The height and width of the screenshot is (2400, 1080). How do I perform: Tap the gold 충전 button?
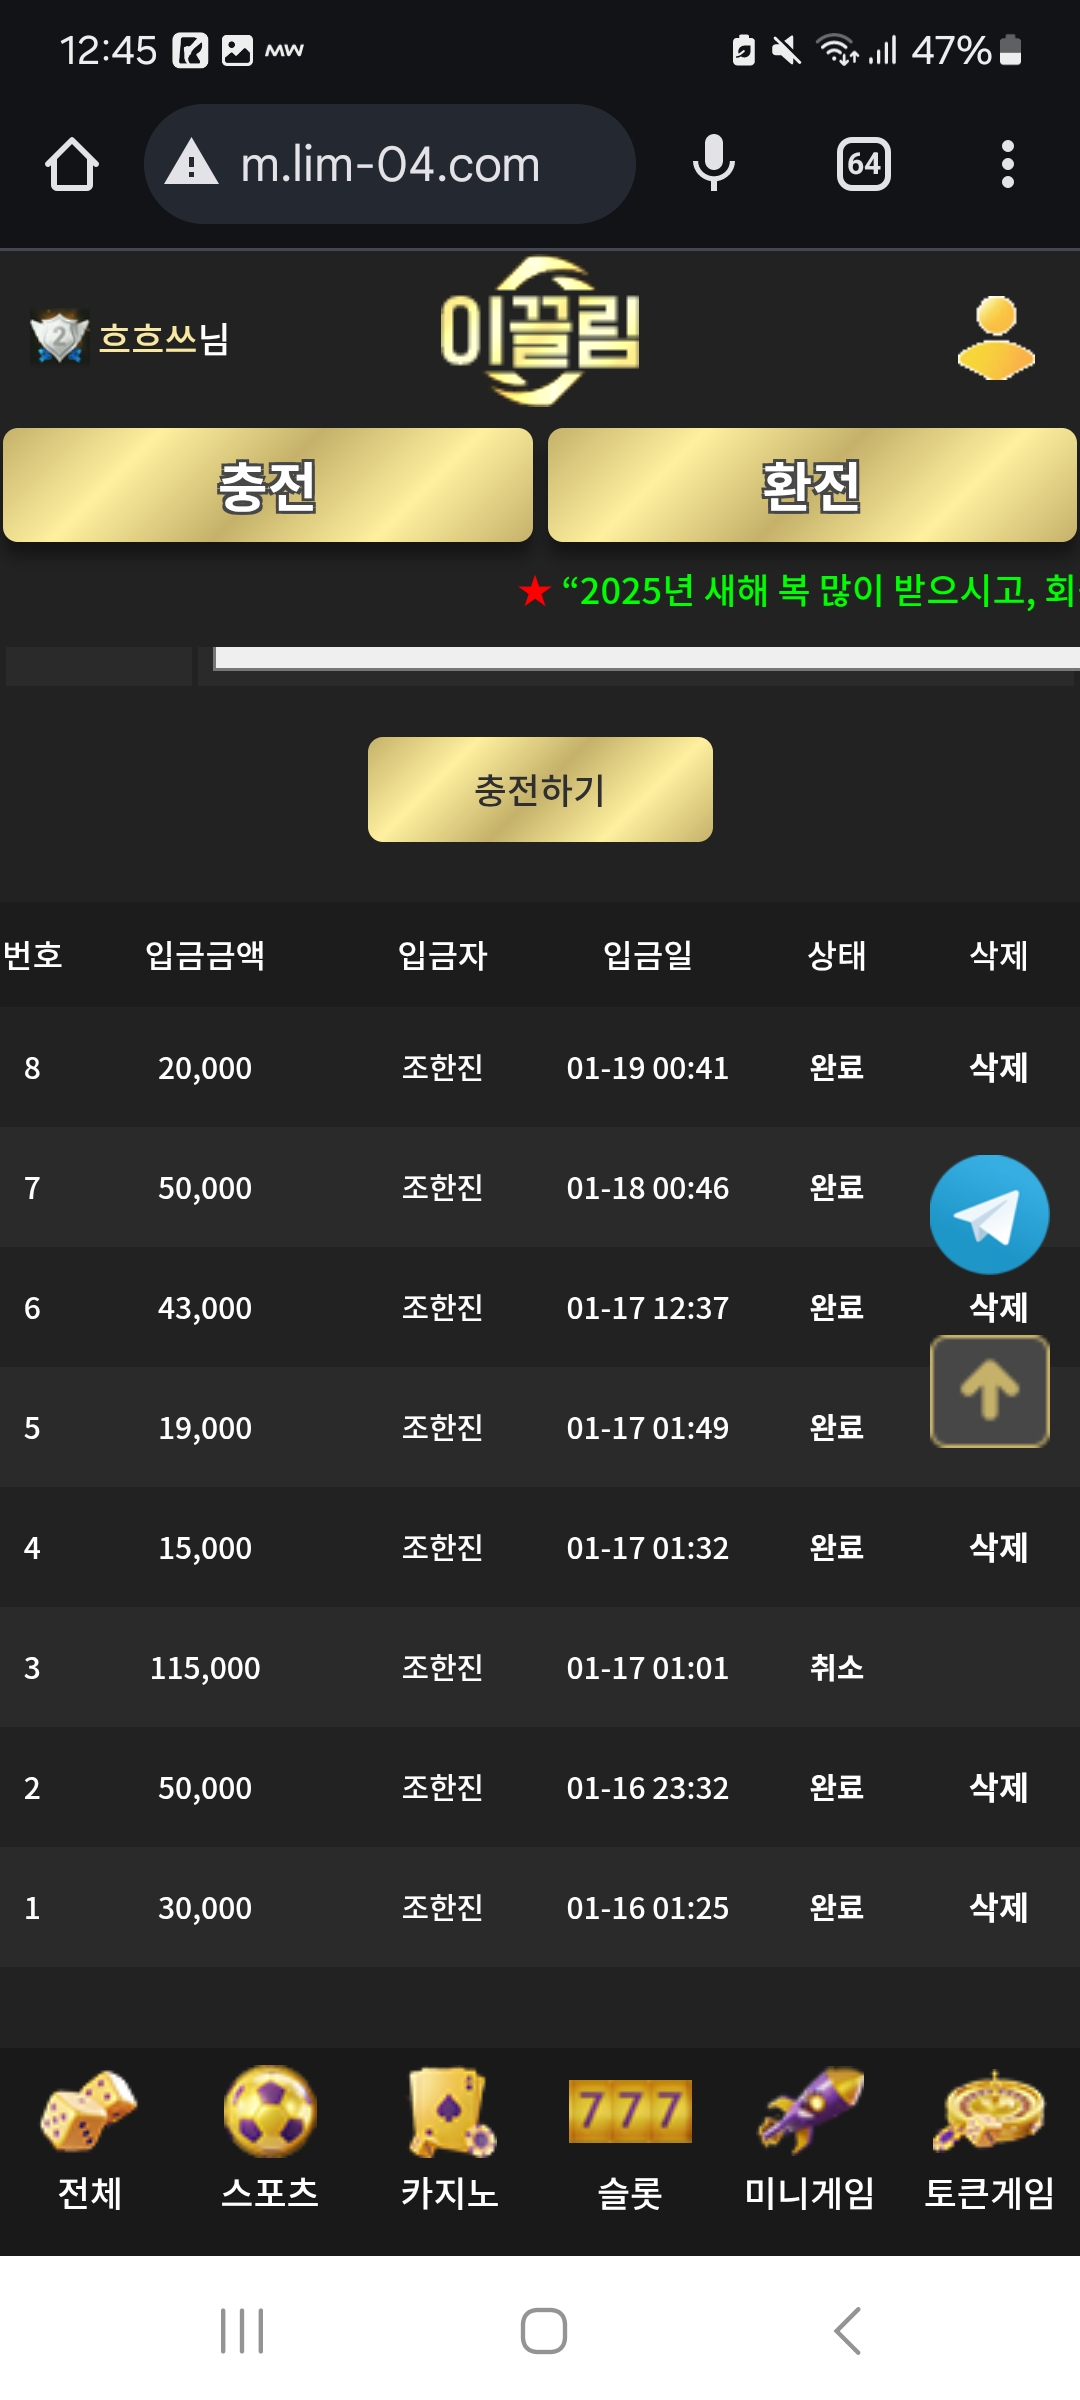pyautogui.click(x=268, y=486)
